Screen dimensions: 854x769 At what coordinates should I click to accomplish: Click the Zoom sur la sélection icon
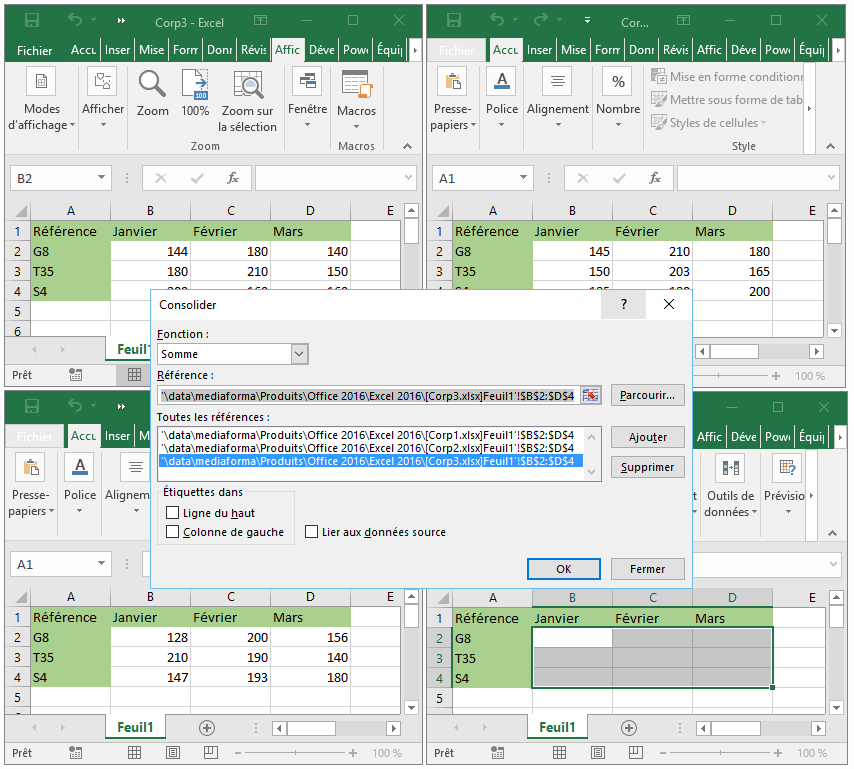click(247, 84)
